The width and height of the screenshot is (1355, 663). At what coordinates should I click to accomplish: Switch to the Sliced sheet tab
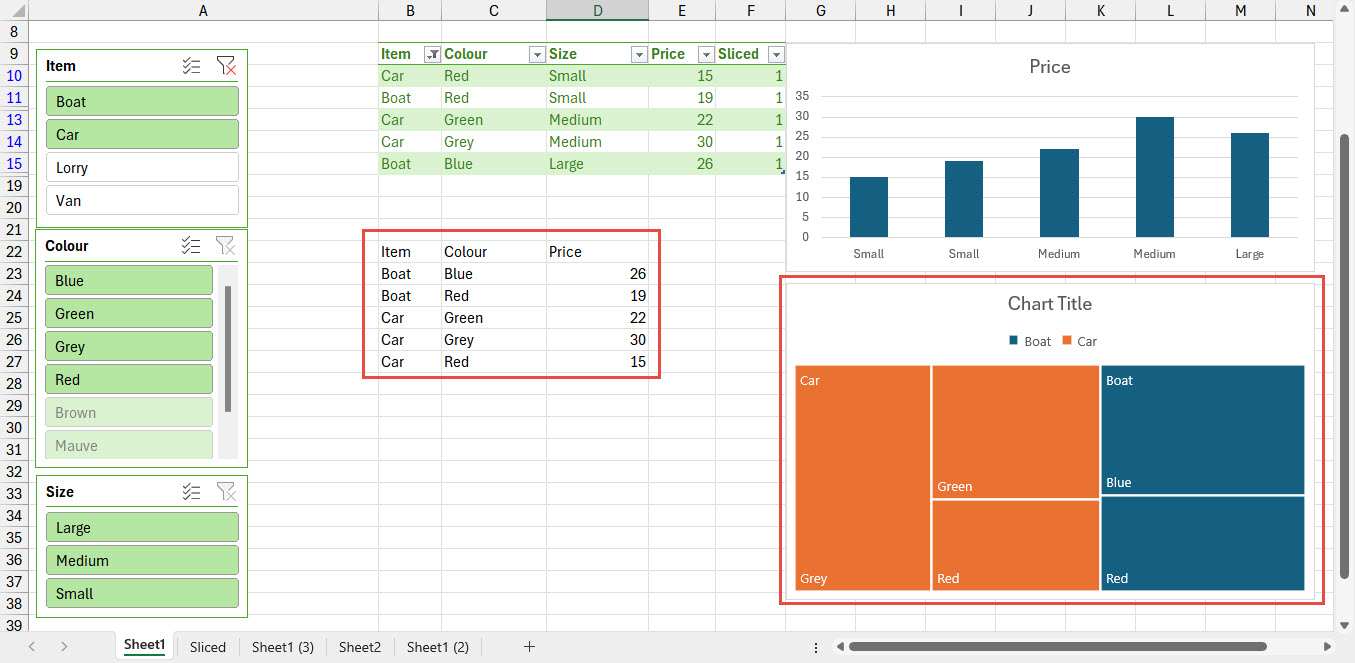(x=207, y=647)
